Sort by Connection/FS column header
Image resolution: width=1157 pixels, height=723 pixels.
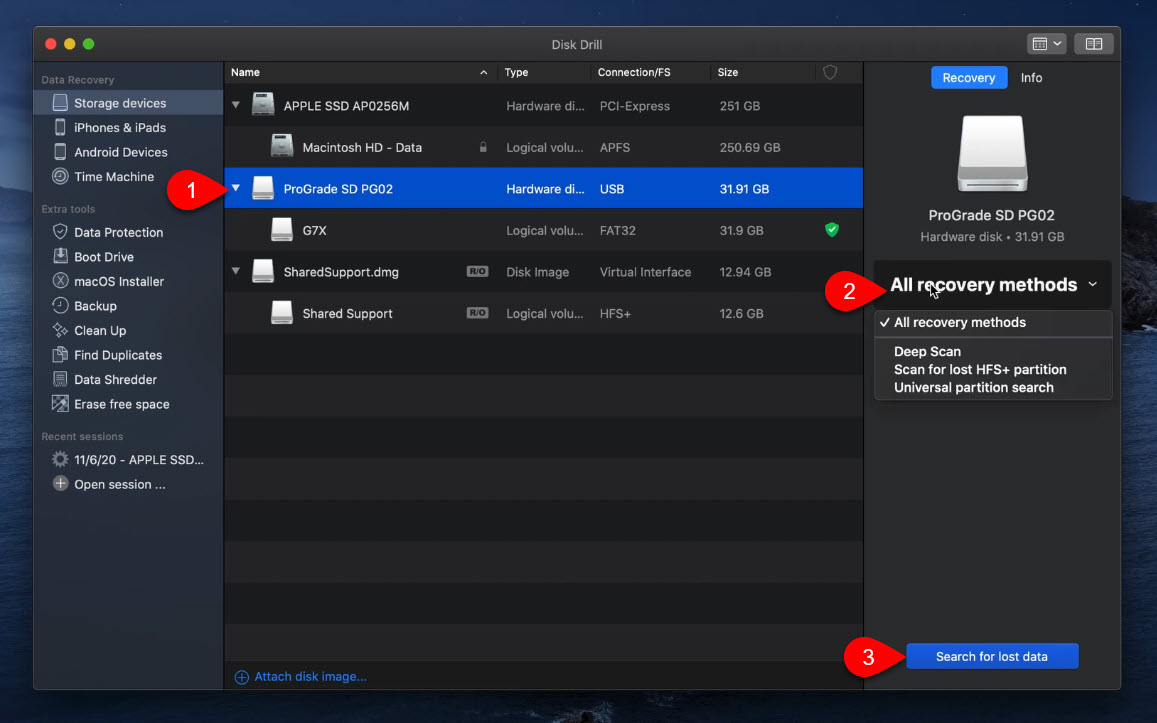click(x=650, y=72)
